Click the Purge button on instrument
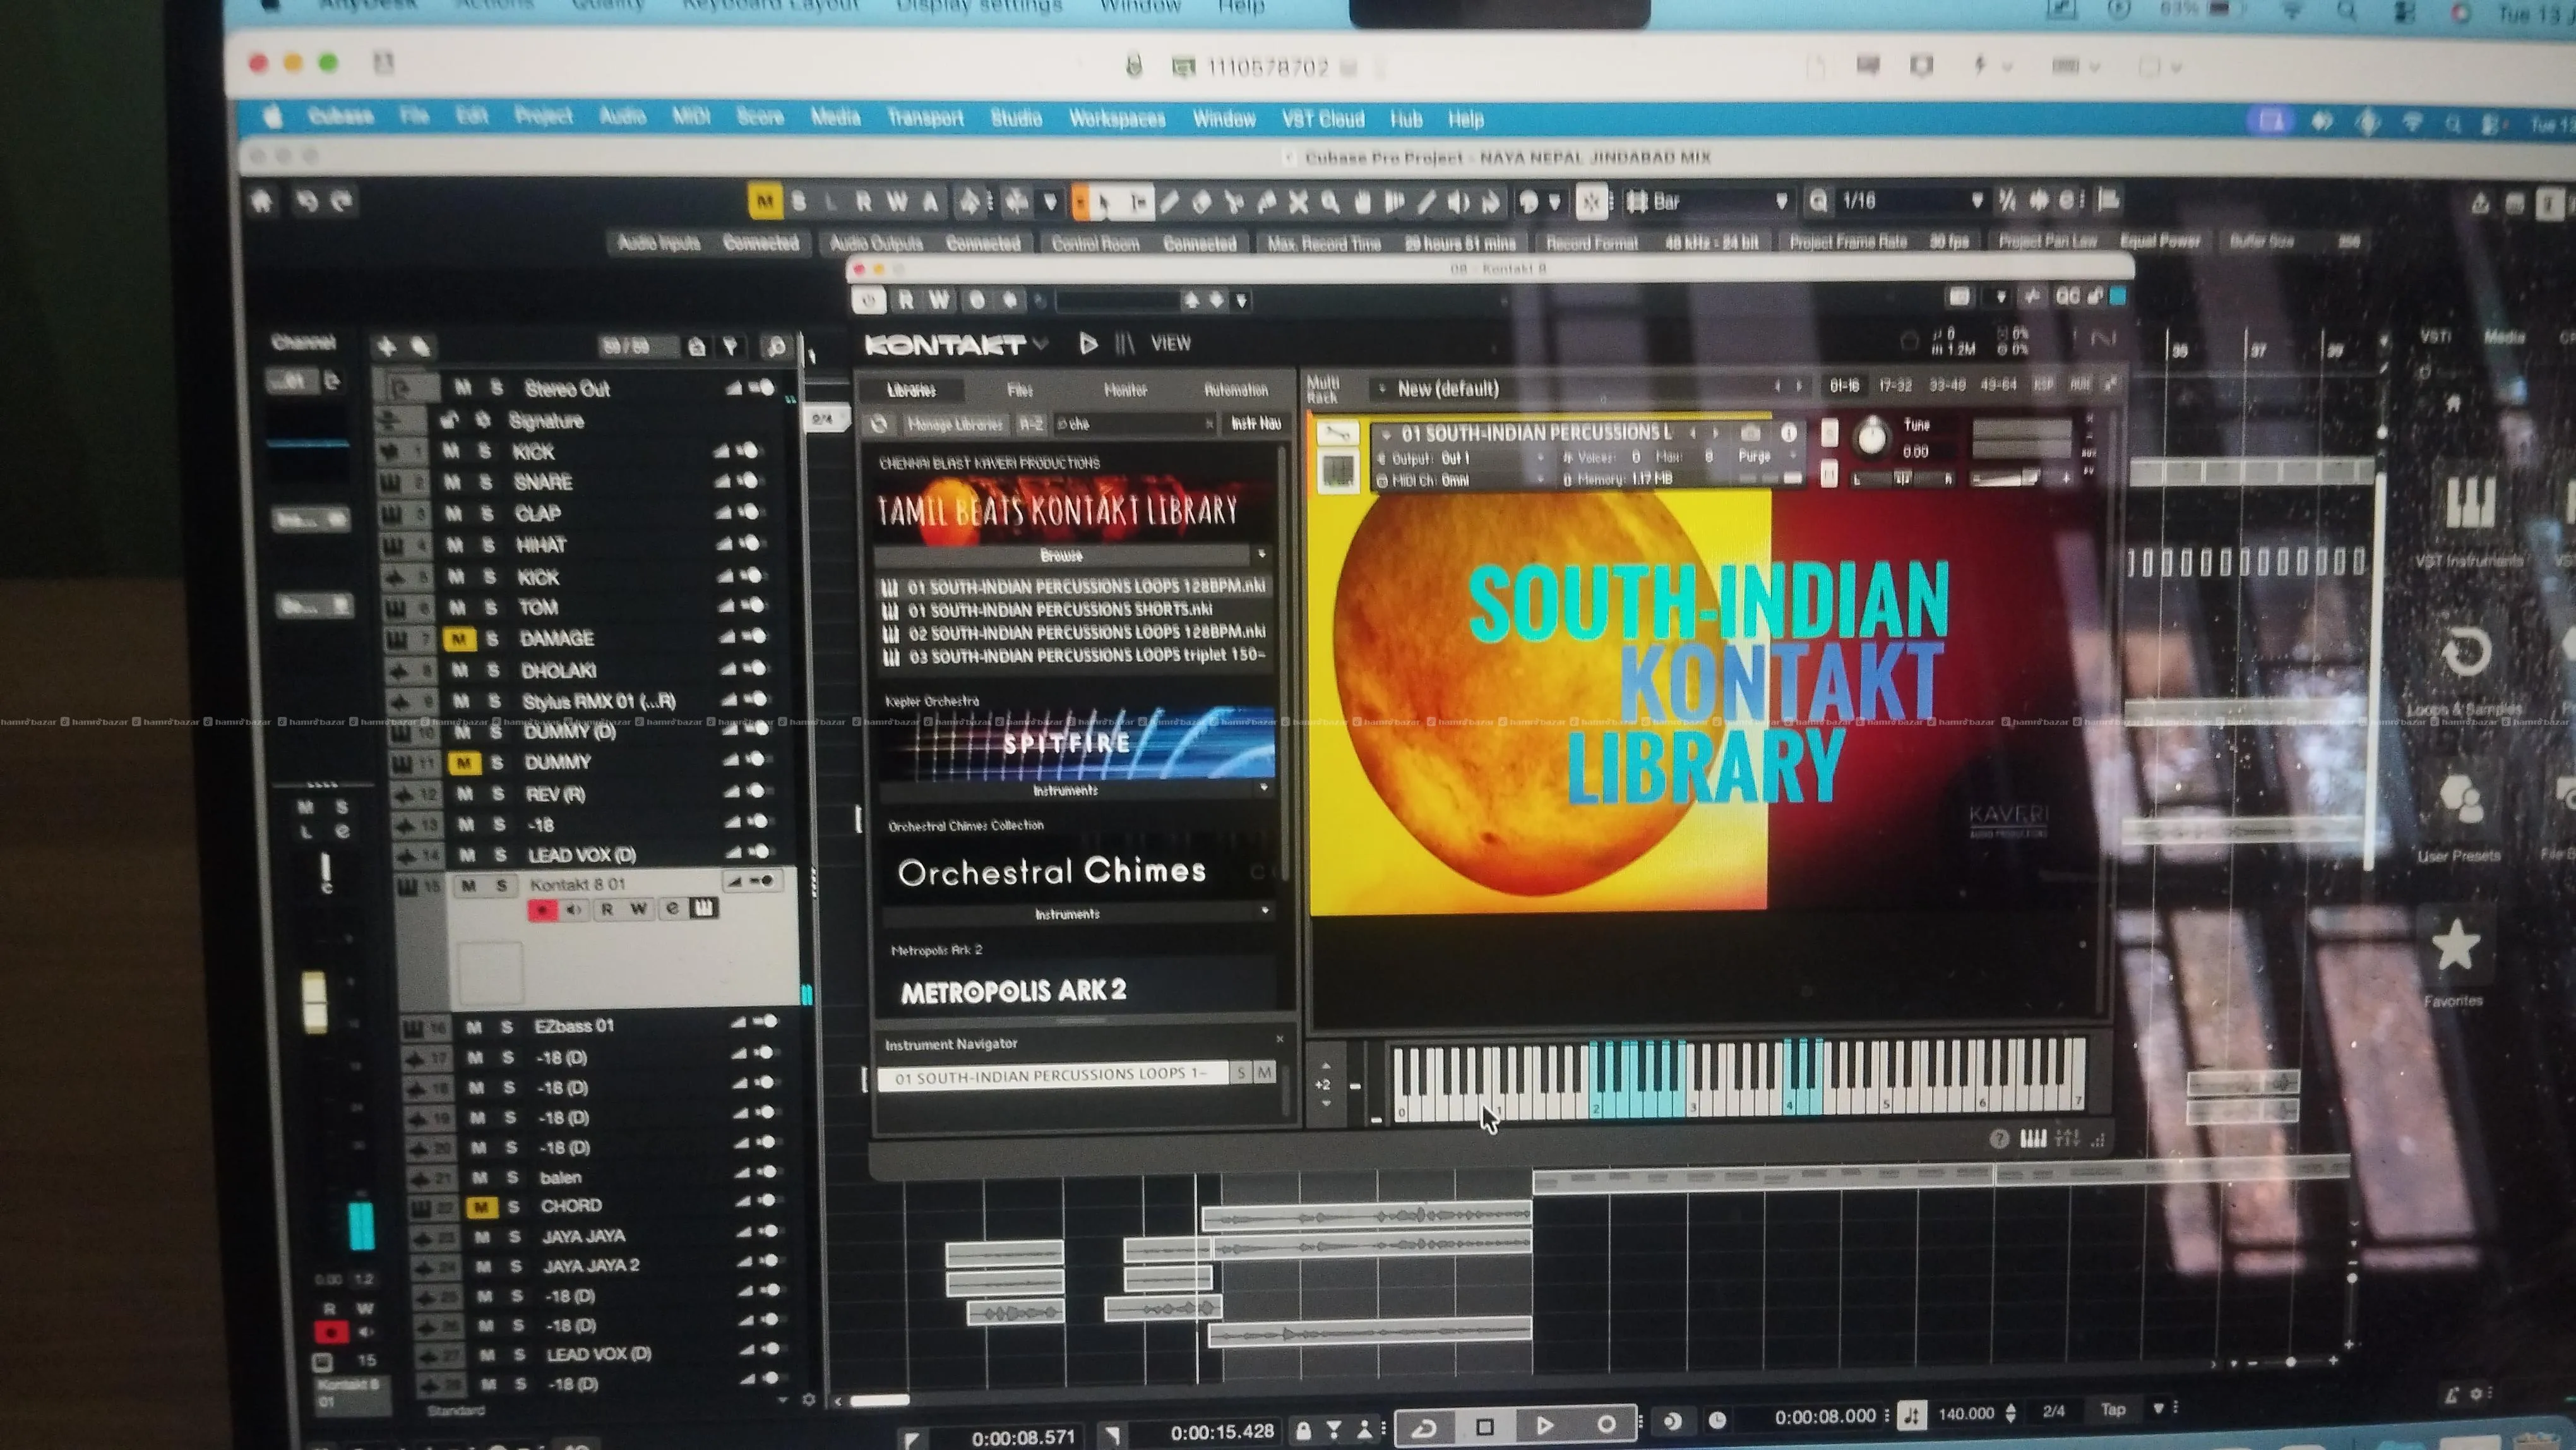The height and width of the screenshot is (1450, 2576). coord(1755,456)
